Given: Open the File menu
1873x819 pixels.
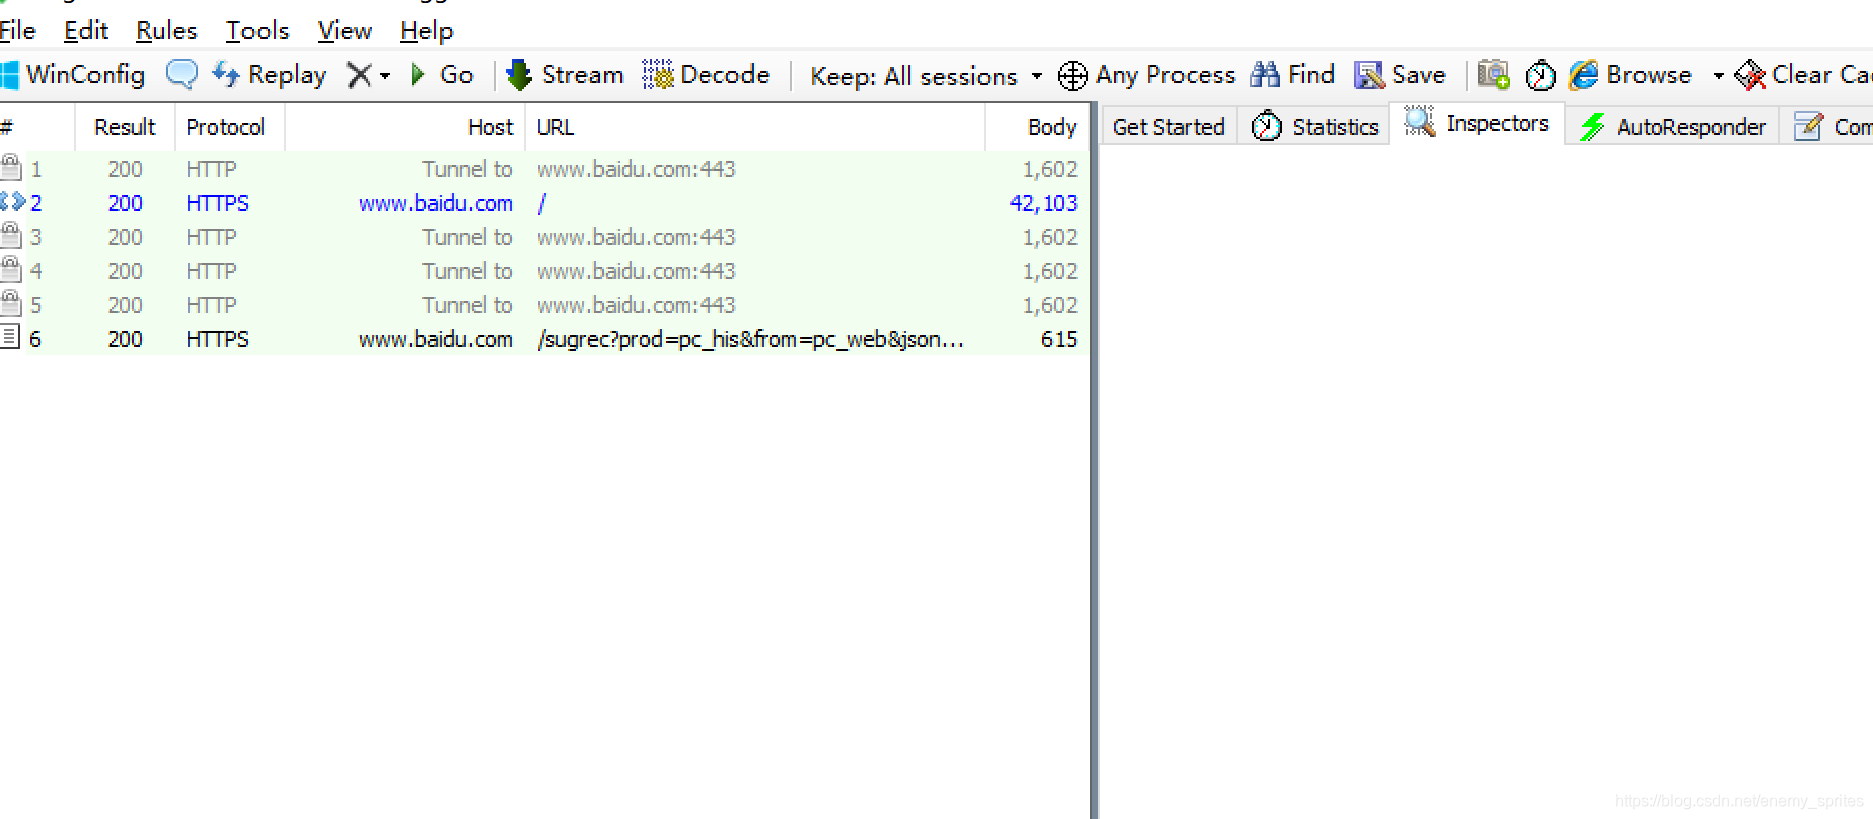Looking at the screenshot, I should (x=18, y=31).
